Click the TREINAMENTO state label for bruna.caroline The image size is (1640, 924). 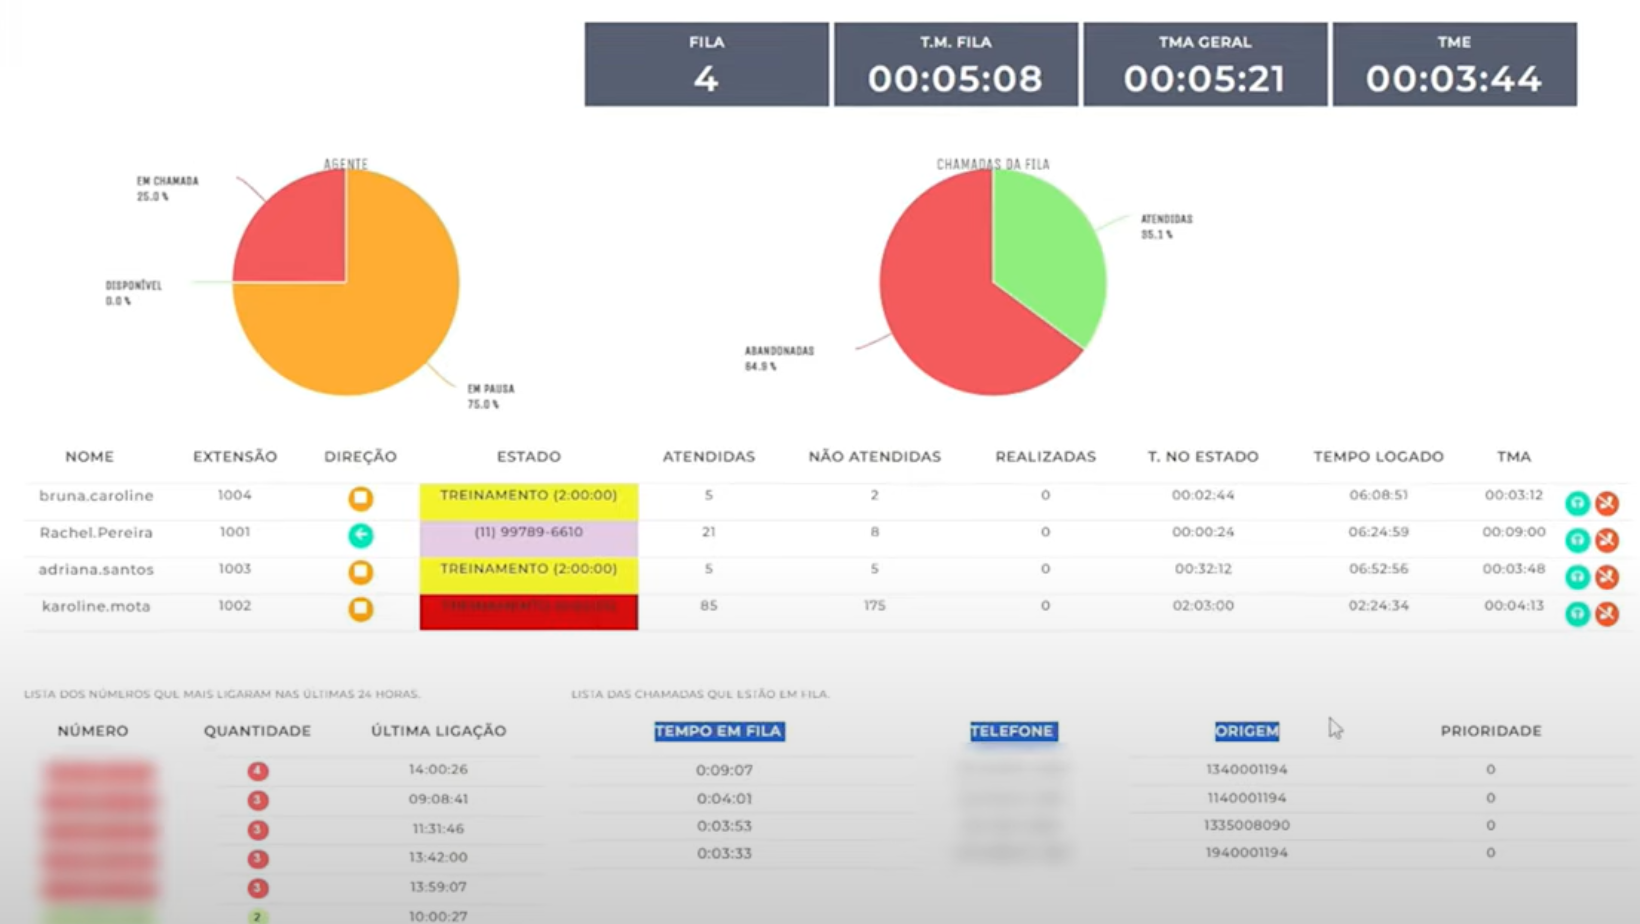528,495
